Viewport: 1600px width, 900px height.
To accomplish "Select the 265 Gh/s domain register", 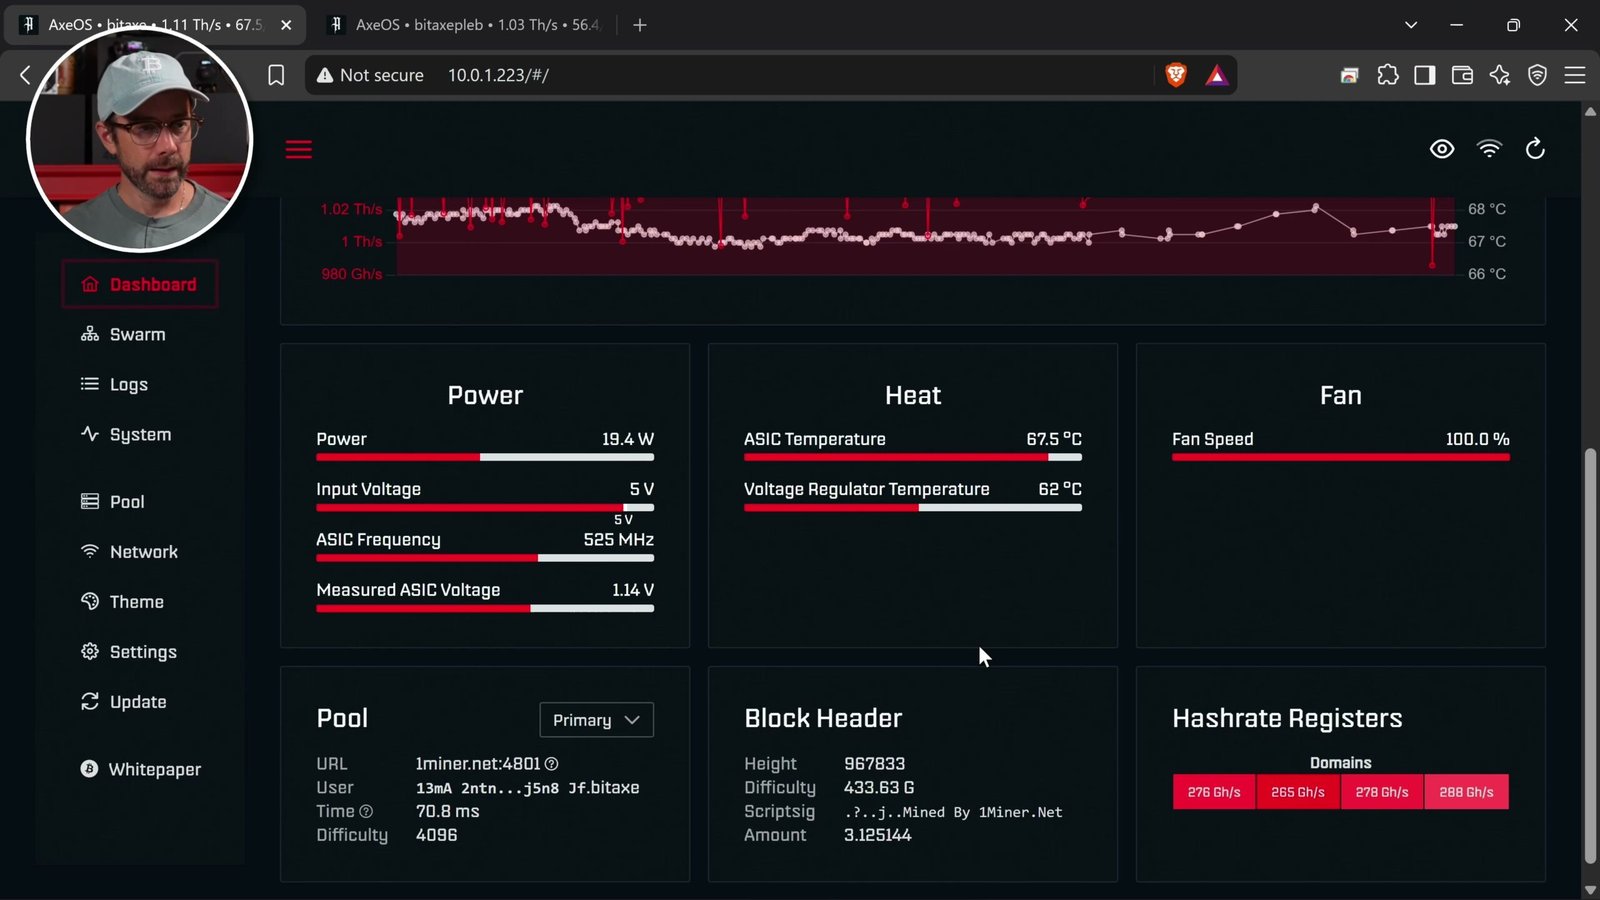I will pos(1298,792).
